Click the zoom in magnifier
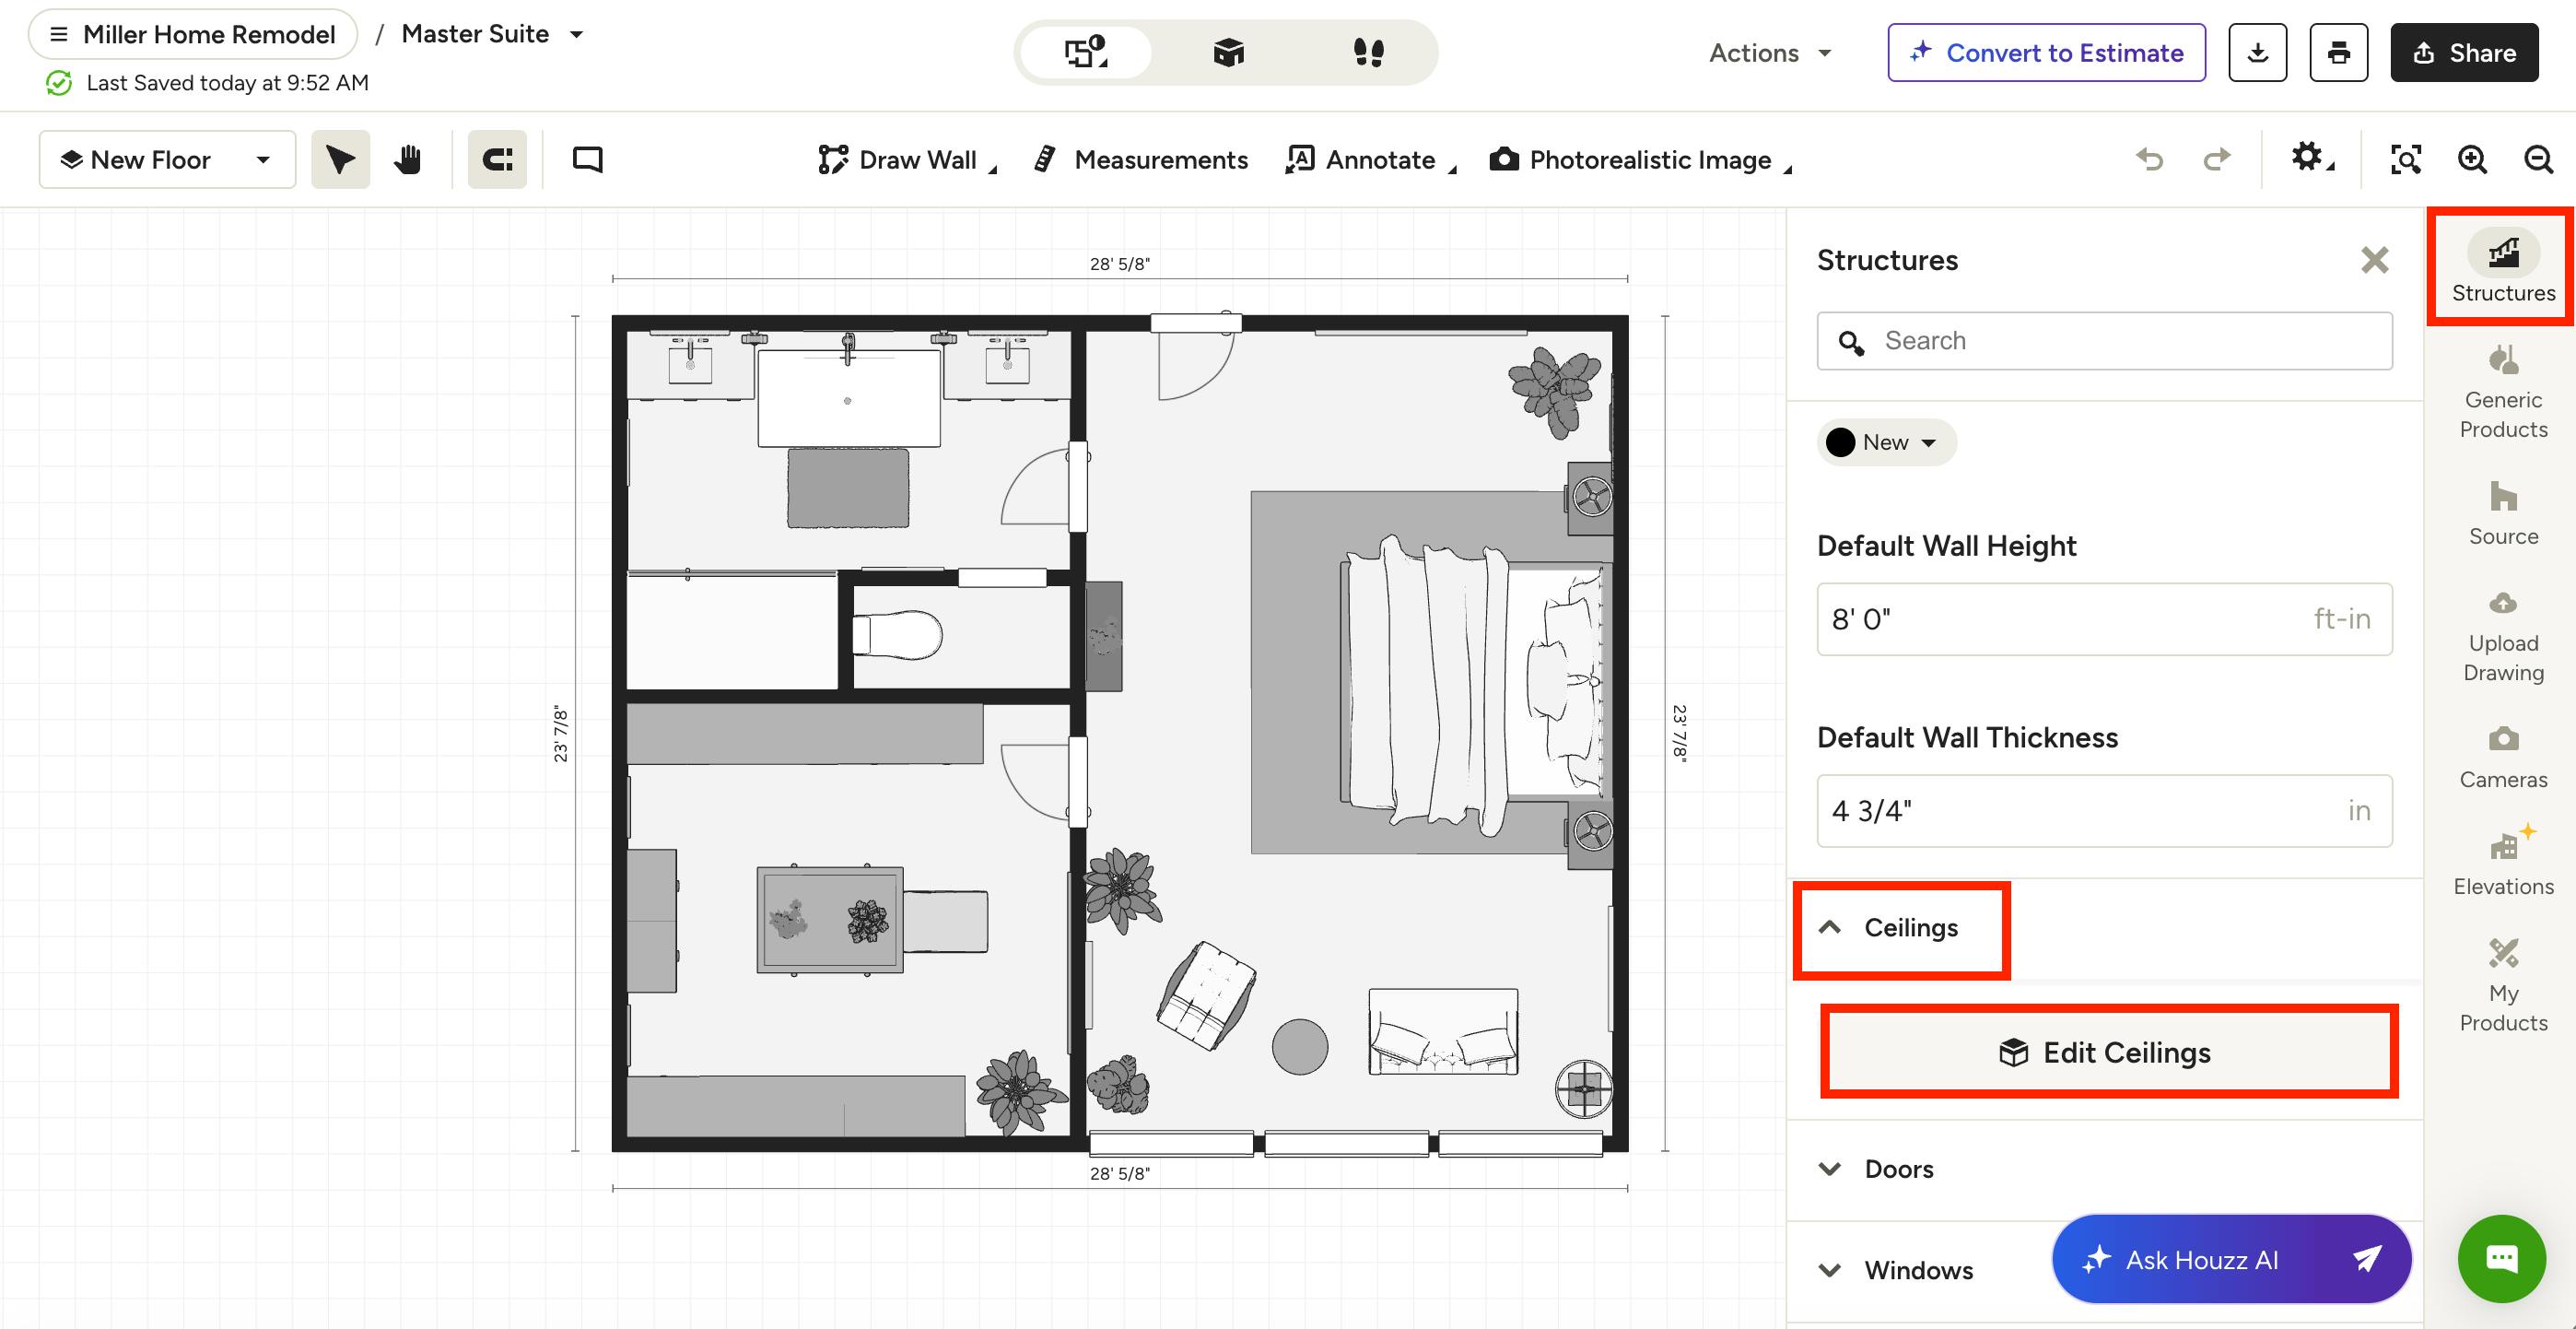 pyautogui.click(x=2472, y=159)
